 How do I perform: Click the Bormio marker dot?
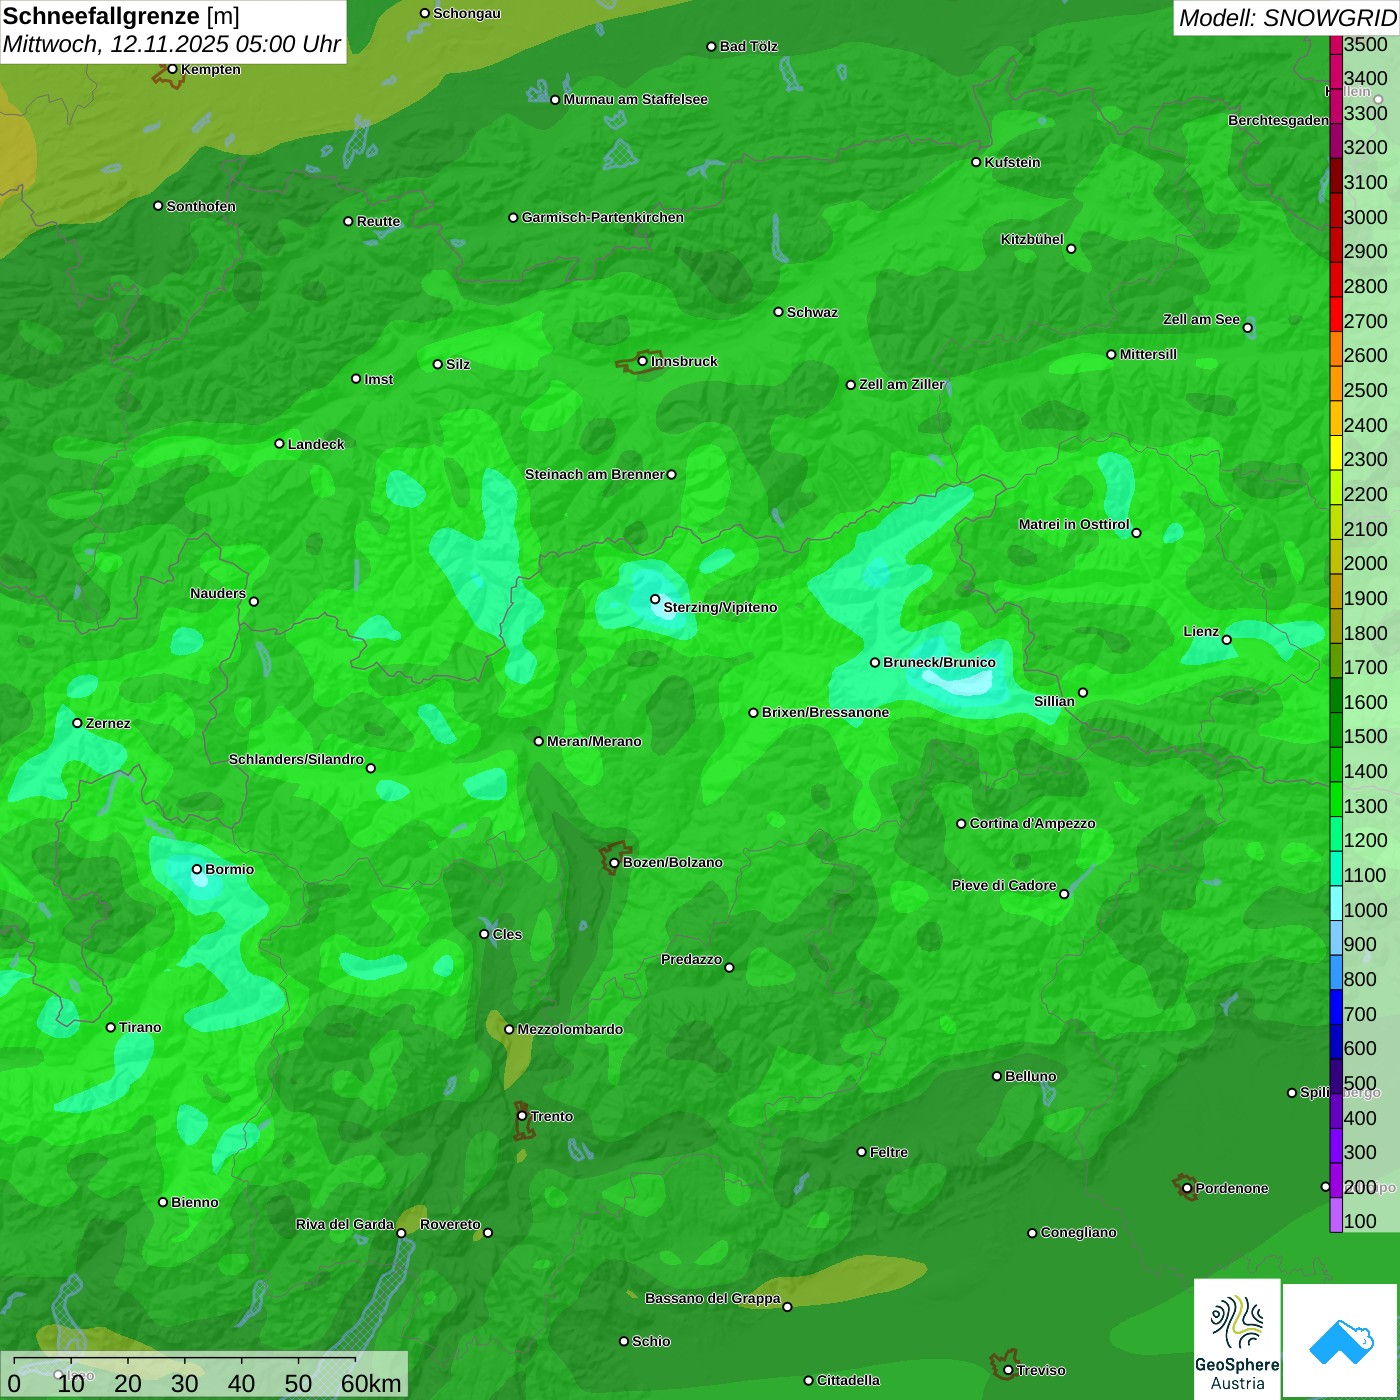point(197,869)
